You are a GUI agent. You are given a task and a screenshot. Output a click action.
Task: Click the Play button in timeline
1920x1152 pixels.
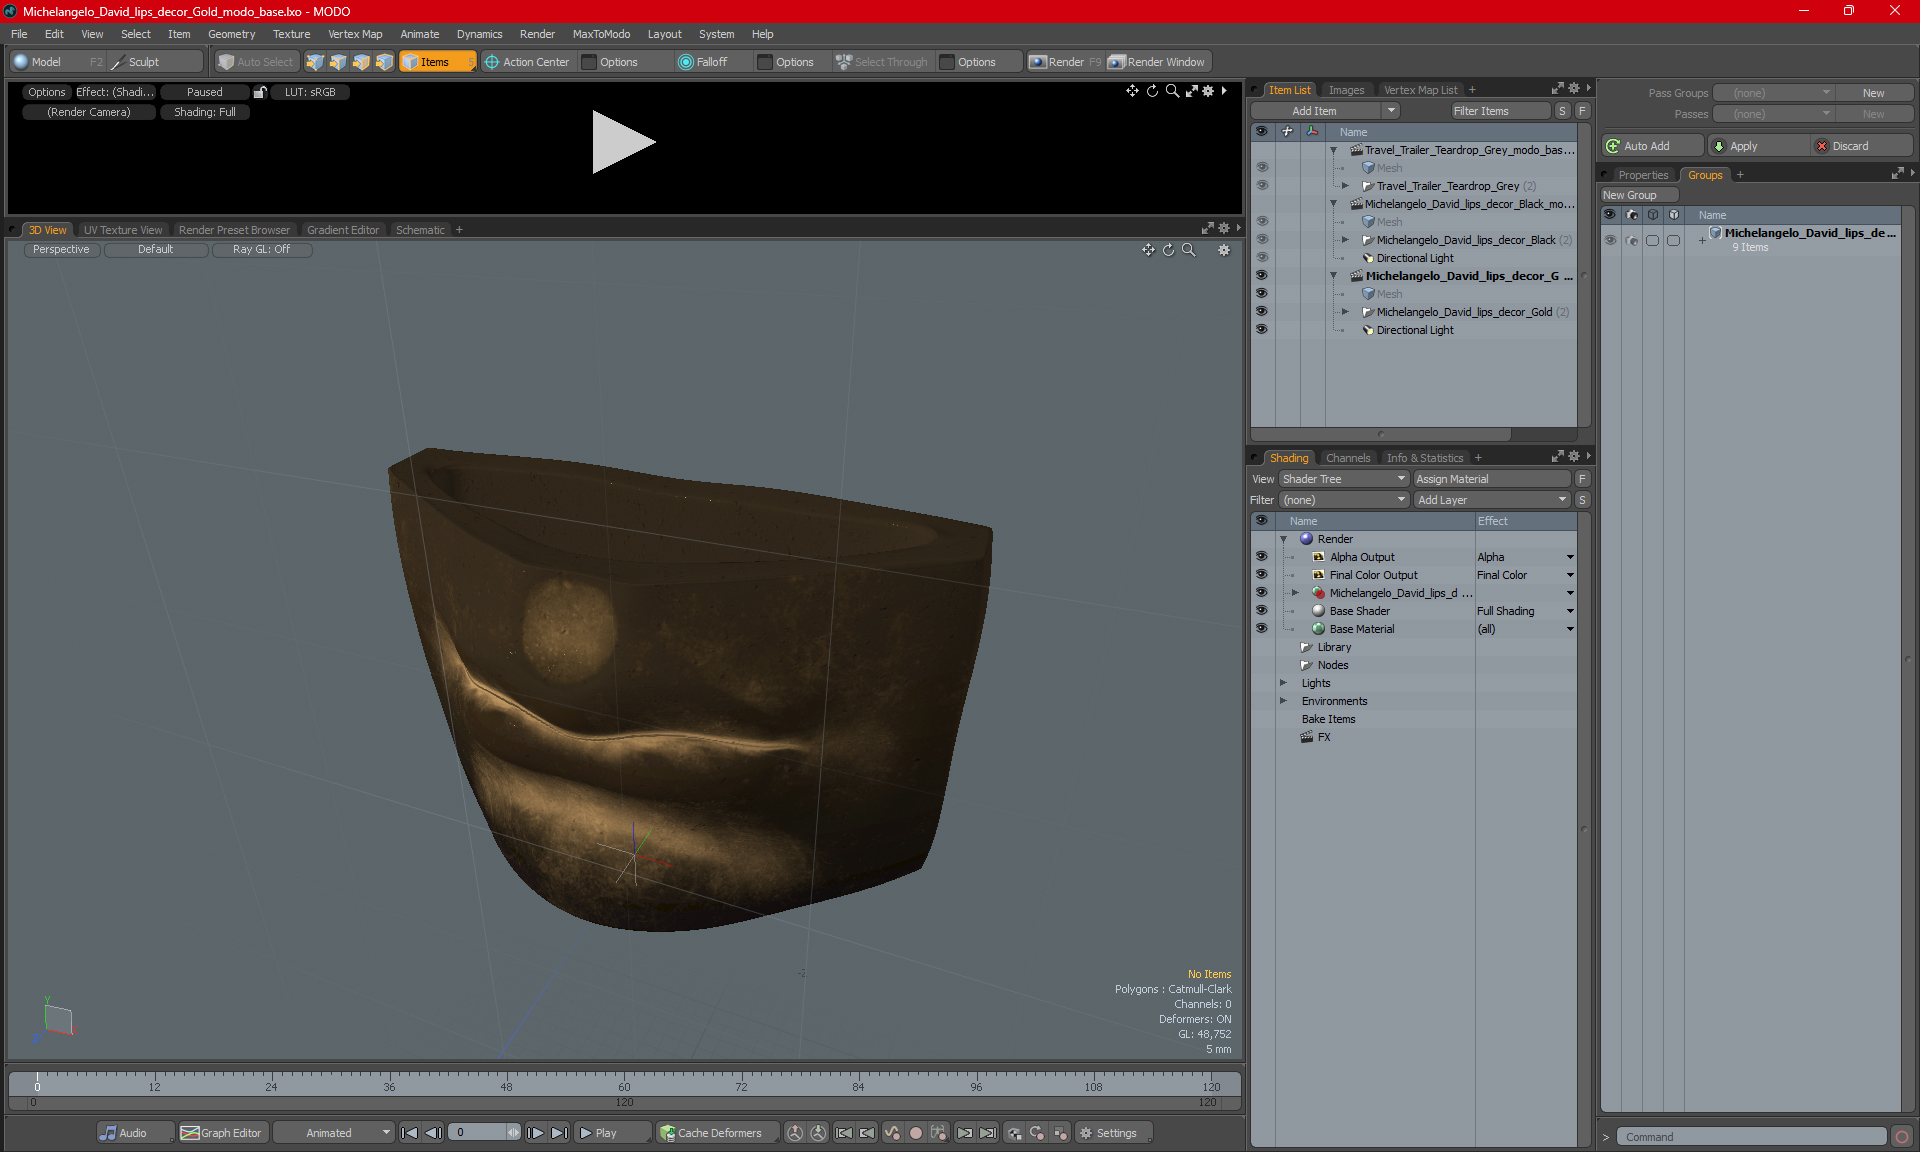[x=612, y=1133]
